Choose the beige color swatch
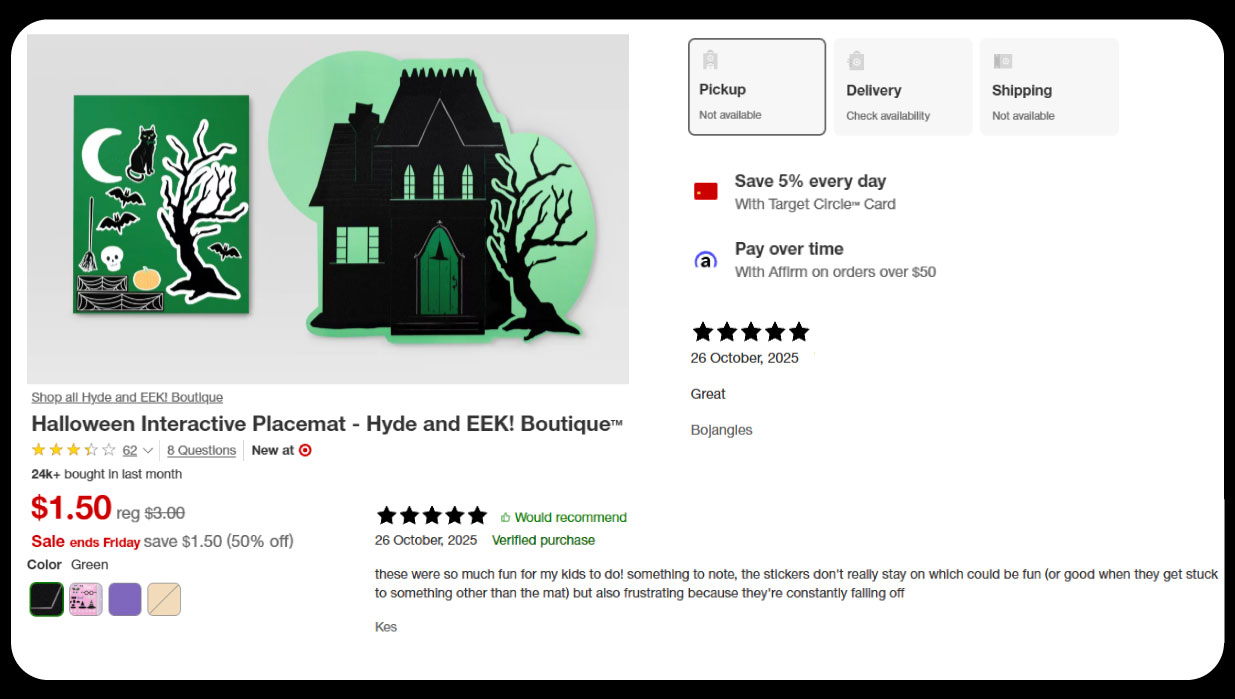 click(164, 599)
